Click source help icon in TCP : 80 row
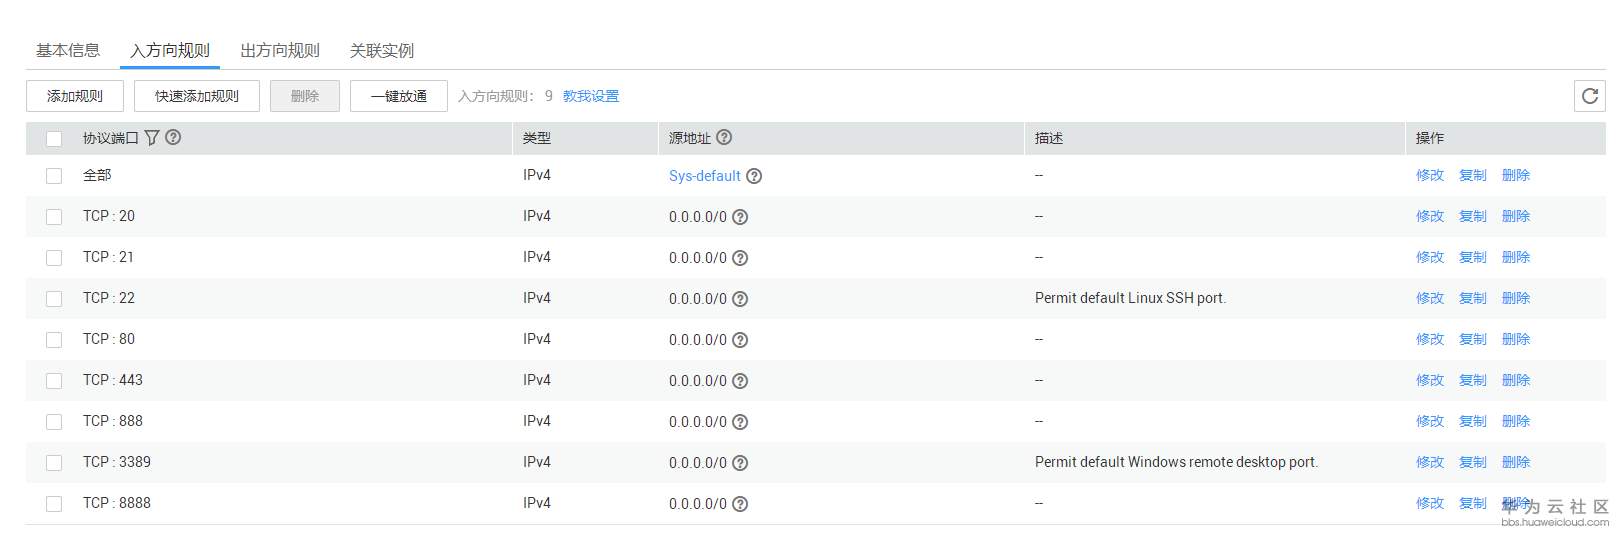Screen dimensions: 1623x537 coord(740,340)
